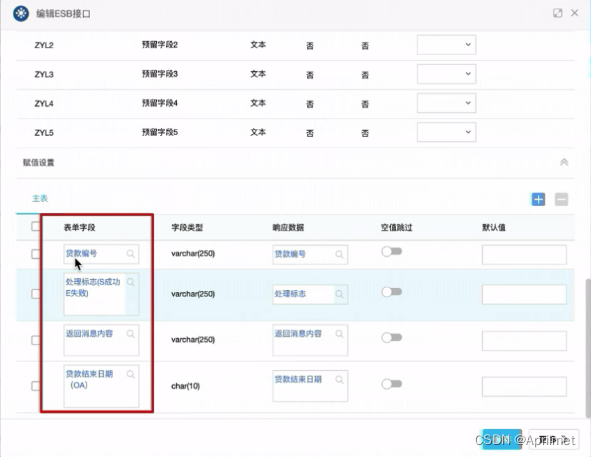
Task: Click the 处理标志 response data box
Action: click(310, 294)
